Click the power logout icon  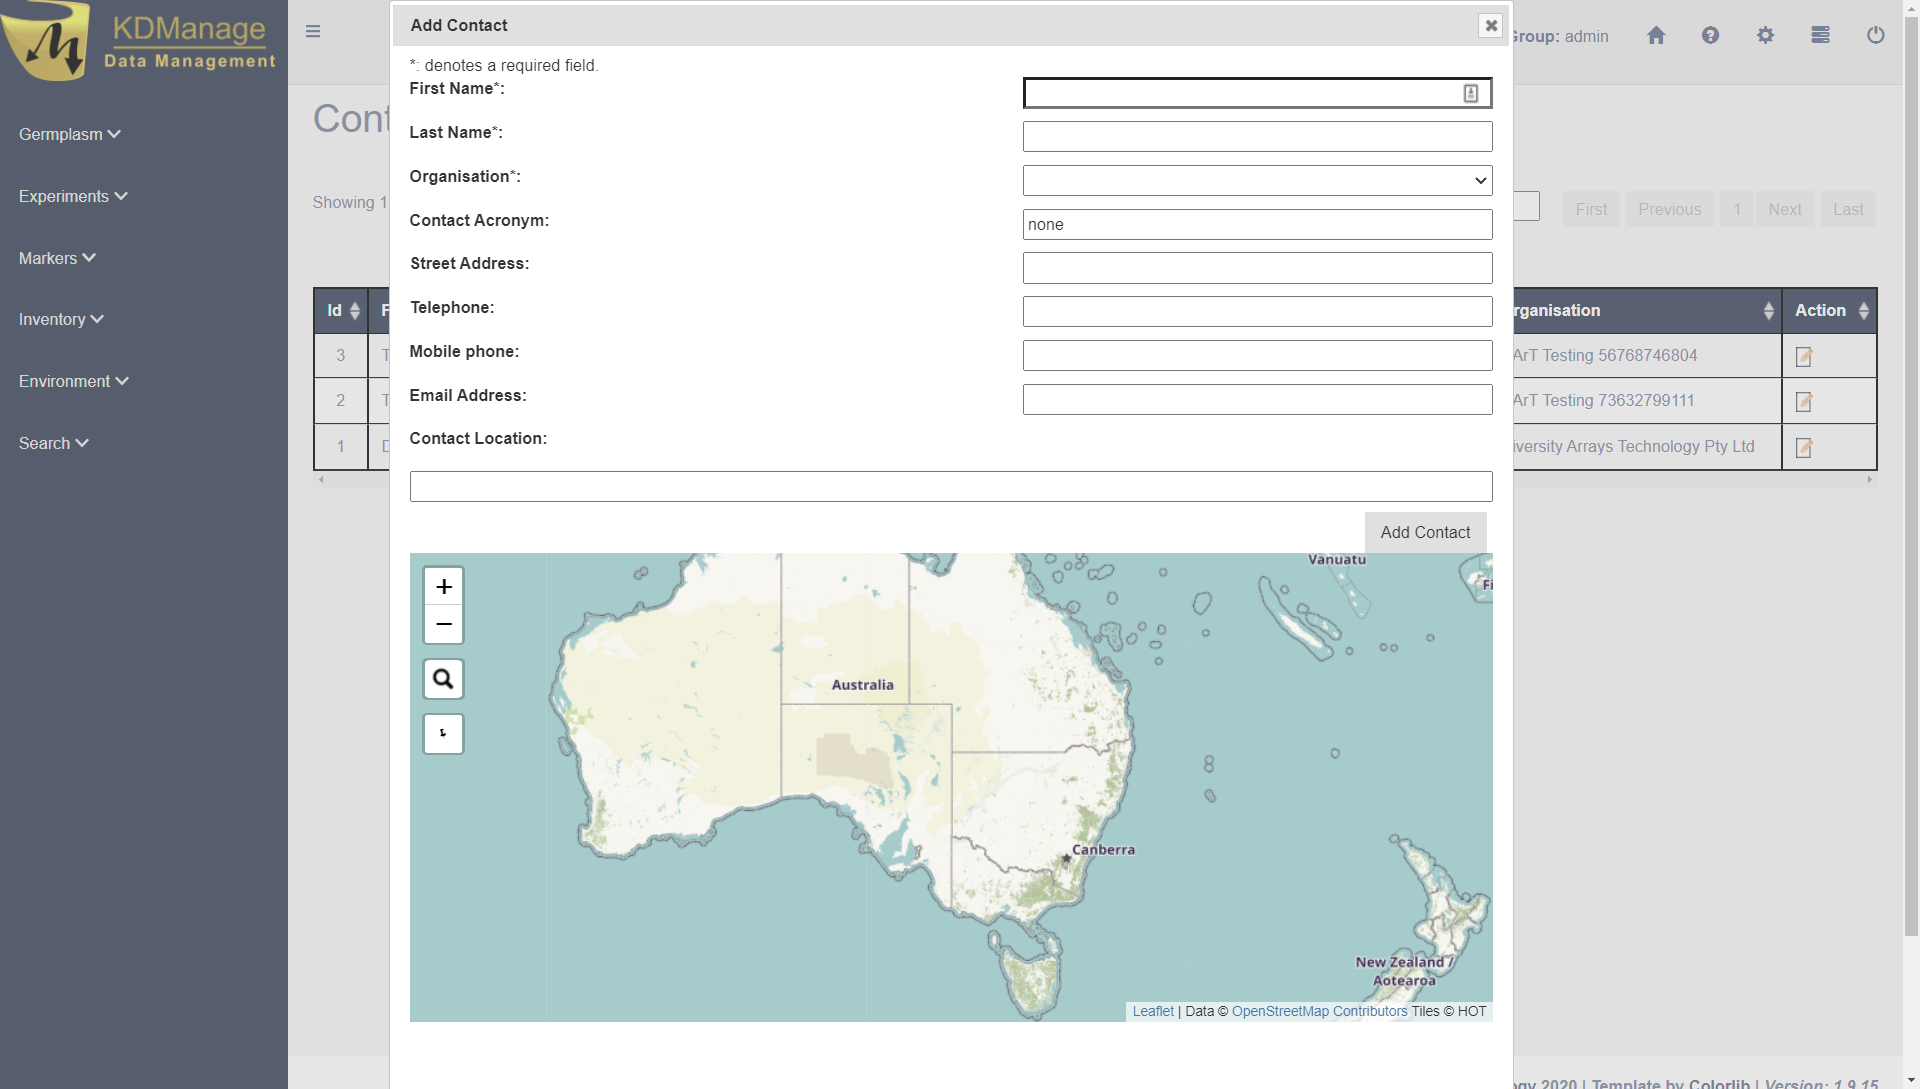click(x=1875, y=36)
